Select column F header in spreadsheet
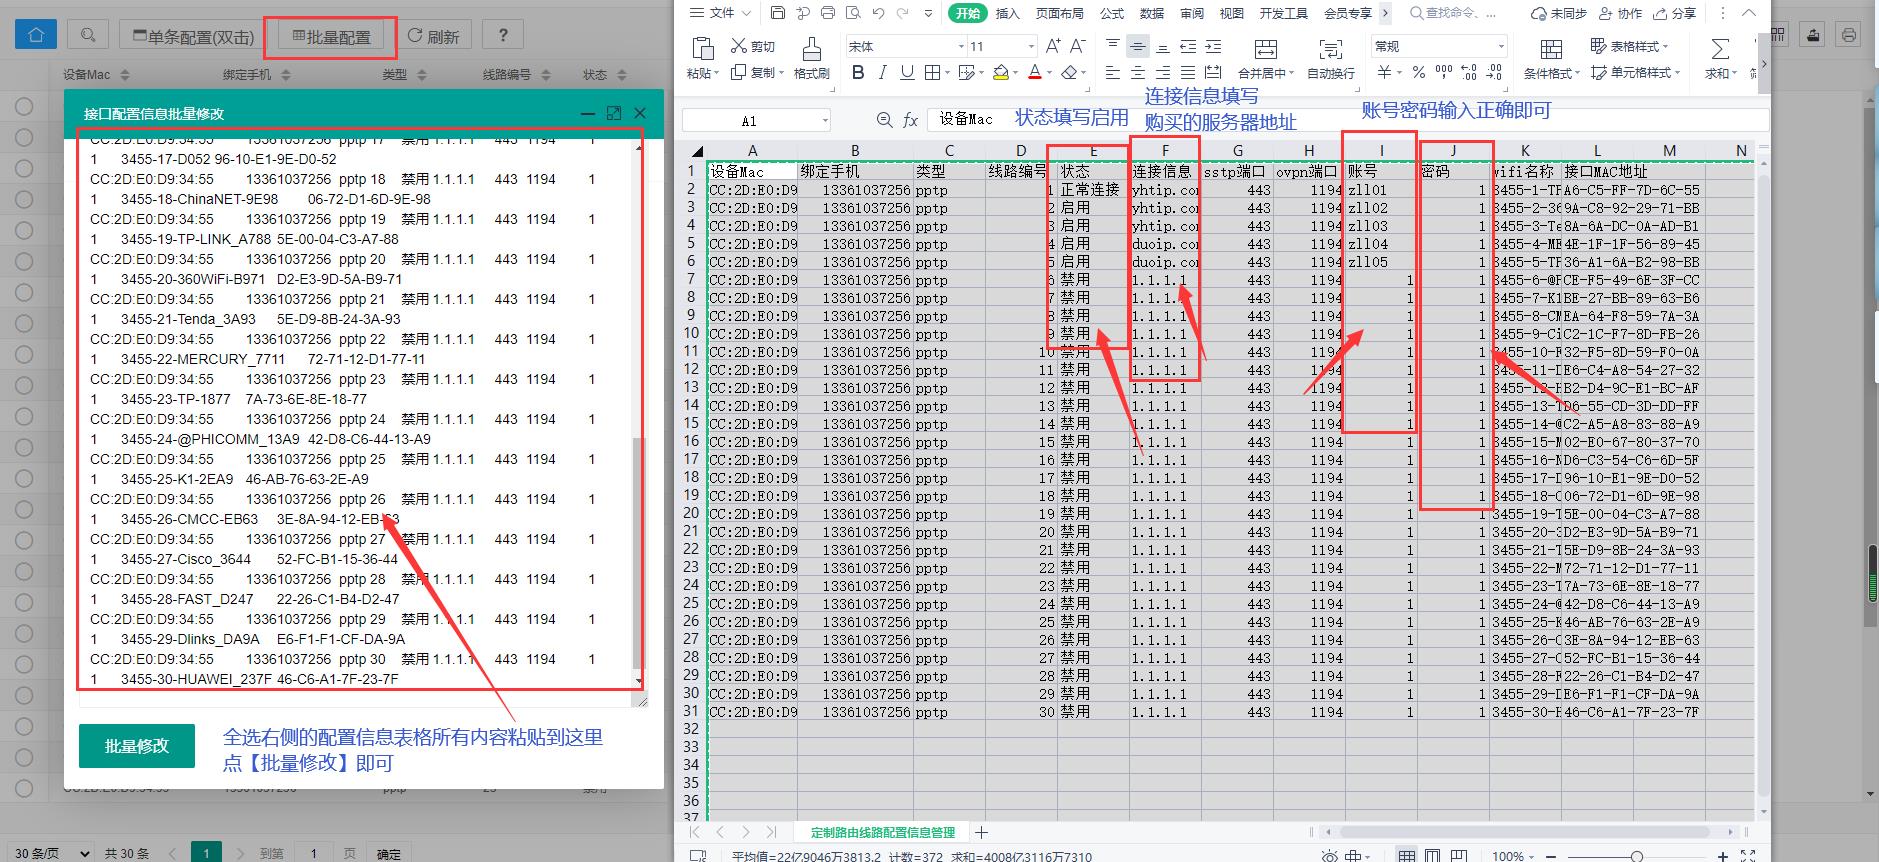This screenshot has height=862, width=1879. coord(1165,151)
